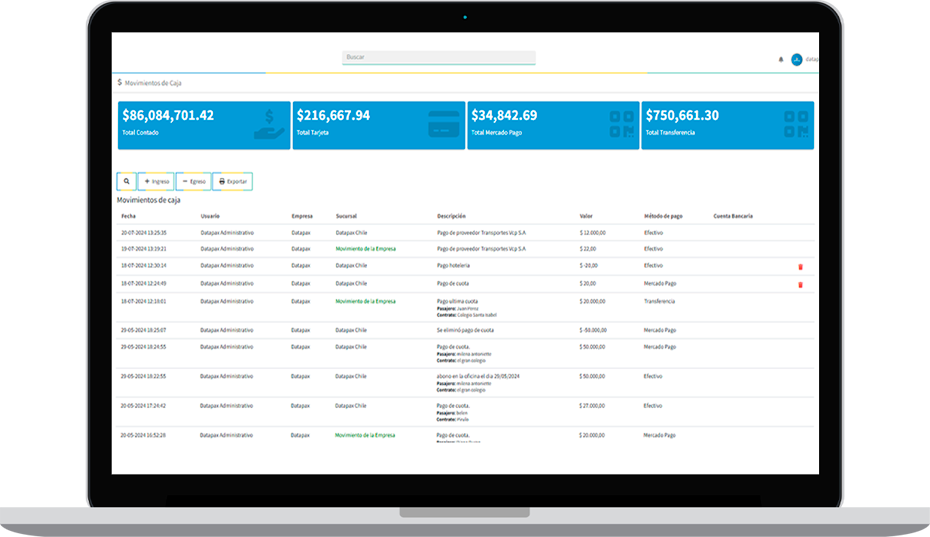Export the movements with Exportar button
The image size is (930, 537).
tap(232, 182)
